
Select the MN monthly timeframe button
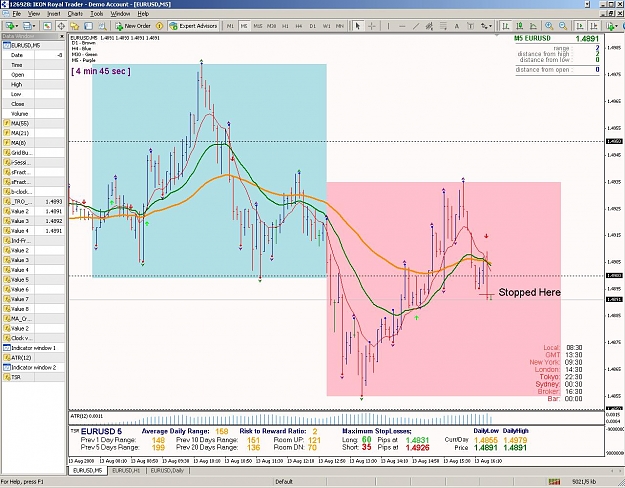[x=340, y=26]
